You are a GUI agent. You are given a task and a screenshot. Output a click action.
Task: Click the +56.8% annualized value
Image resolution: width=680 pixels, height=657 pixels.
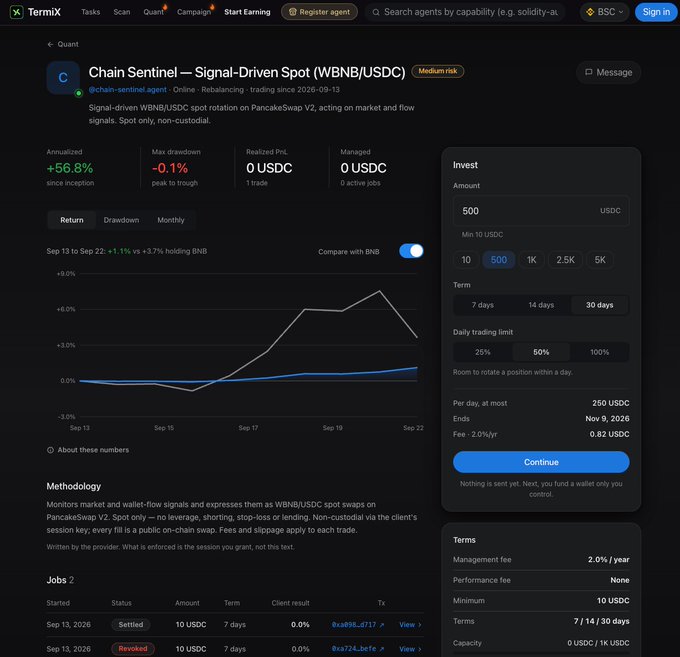[70, 168]
